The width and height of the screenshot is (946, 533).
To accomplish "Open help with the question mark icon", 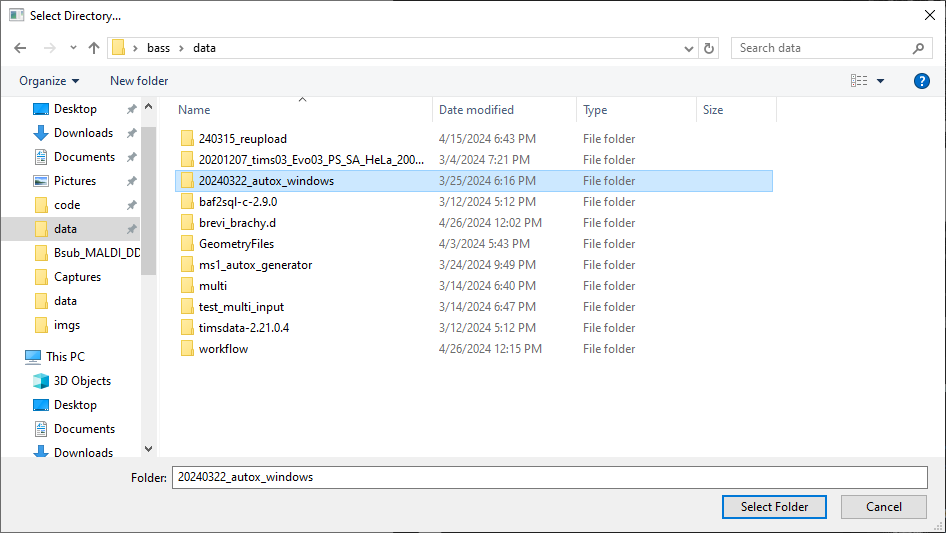I will click(x=921, y=81).
